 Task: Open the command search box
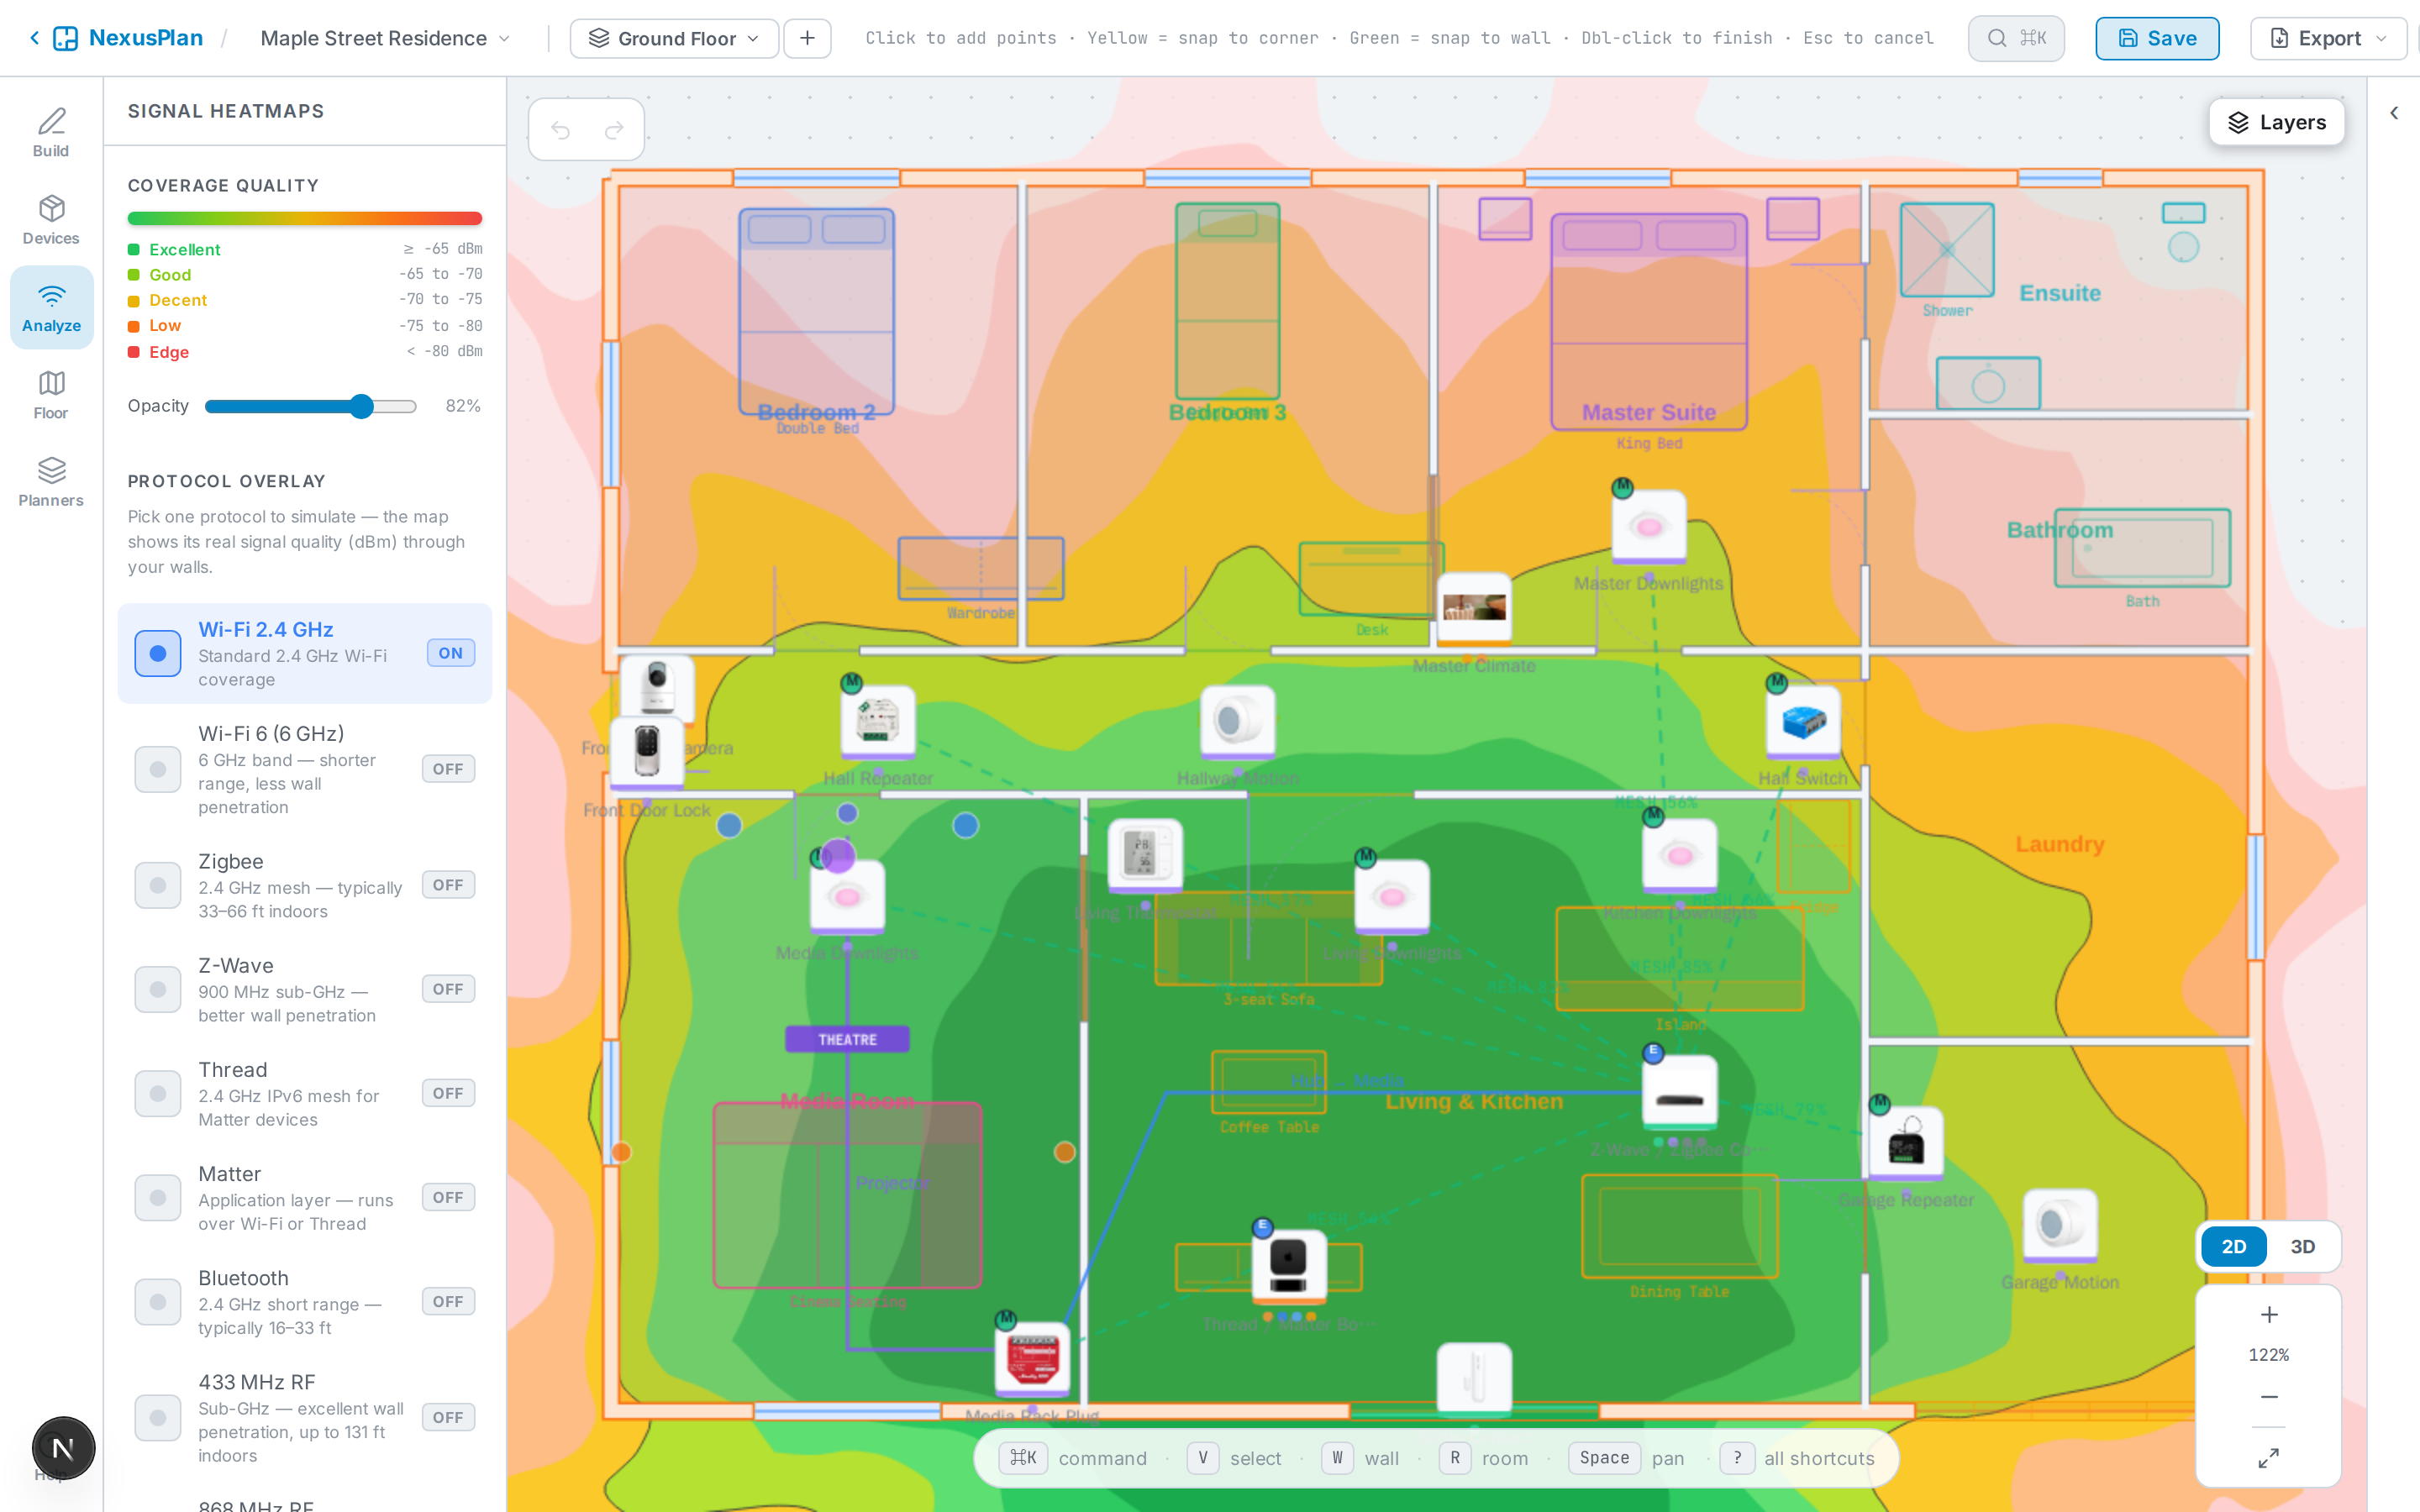click(x=2016, y=38)
